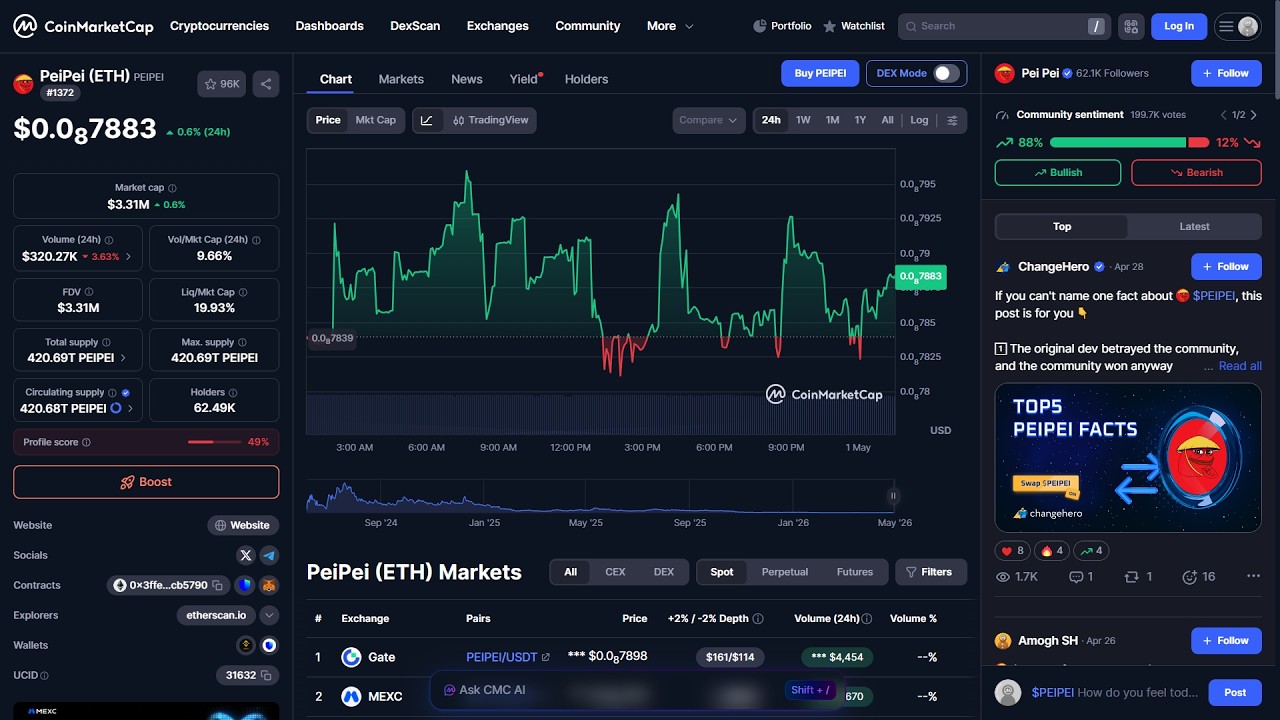
Task: Click the share icon beside PeiPei title
Action: tap(266, 84)
